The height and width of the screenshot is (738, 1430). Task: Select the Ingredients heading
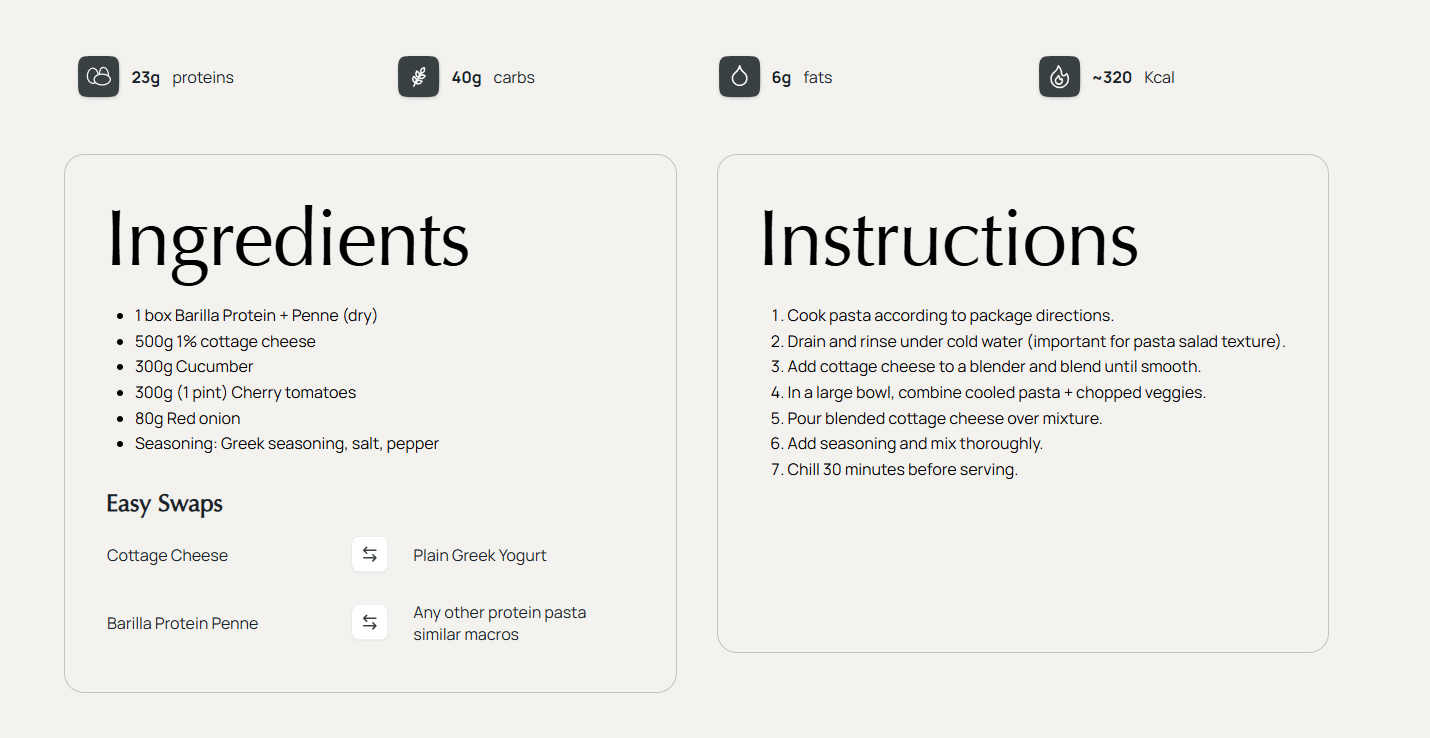pyautogui.click(x=288, y=240)
